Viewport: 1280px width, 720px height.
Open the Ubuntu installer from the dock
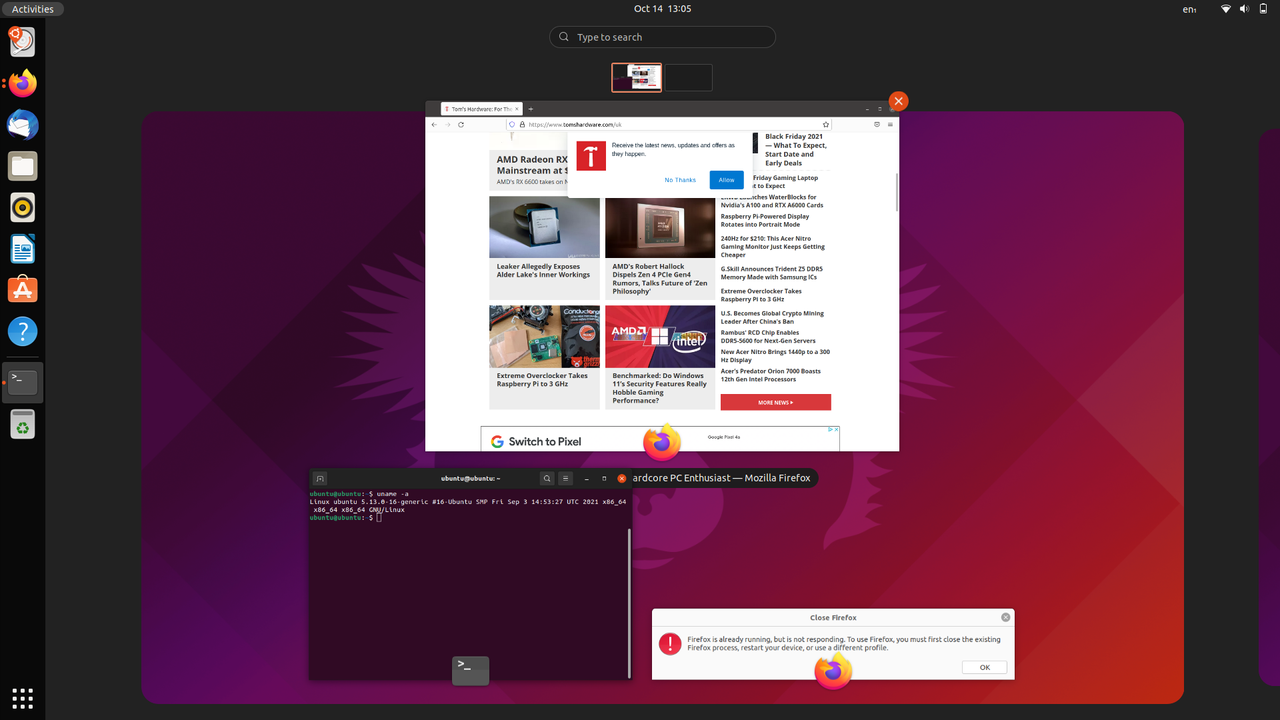(22, 41)
